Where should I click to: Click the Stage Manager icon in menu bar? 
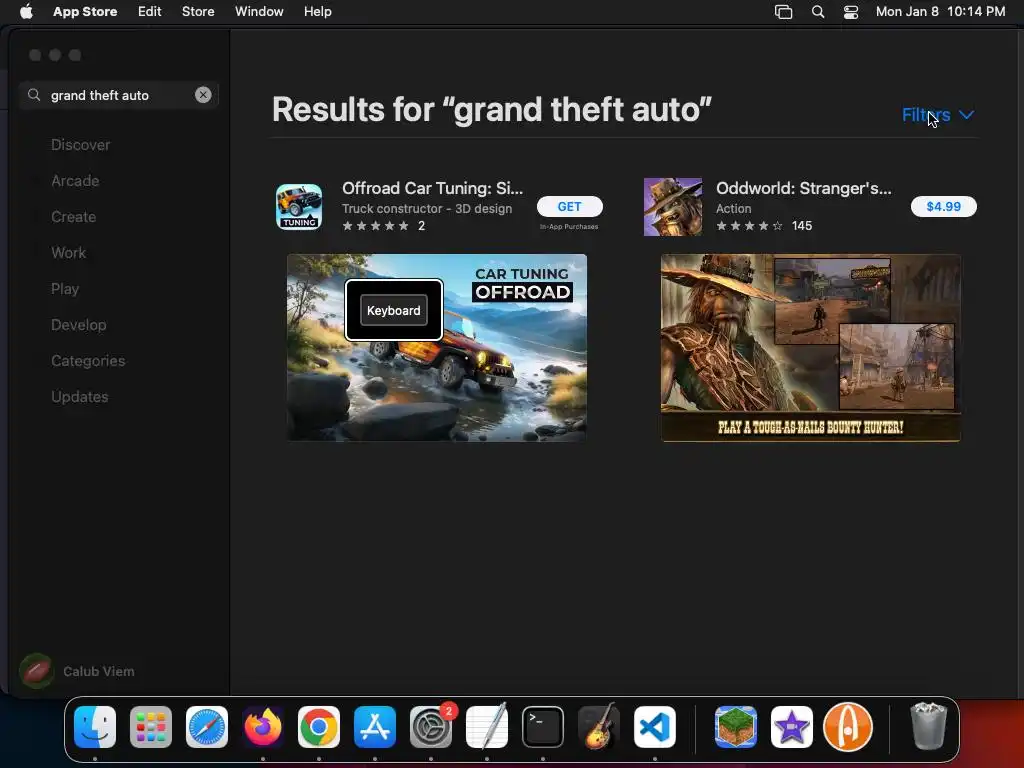(x=784, y=11)
